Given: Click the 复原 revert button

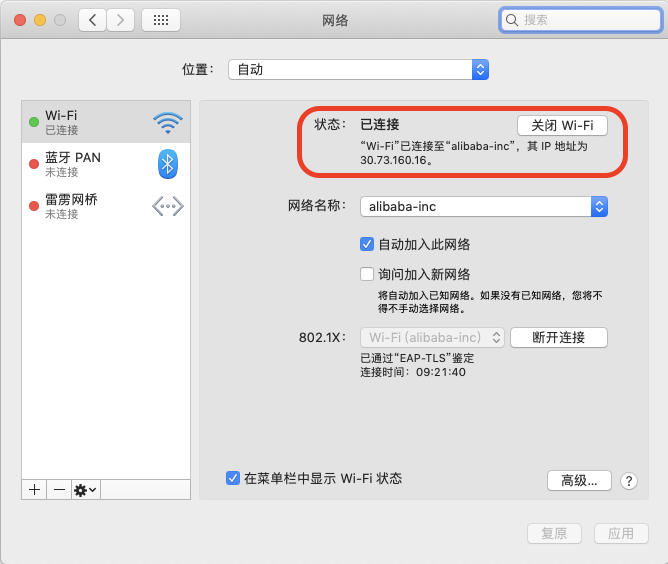Looking at the screenshot, I should click(x=554, y=533).
